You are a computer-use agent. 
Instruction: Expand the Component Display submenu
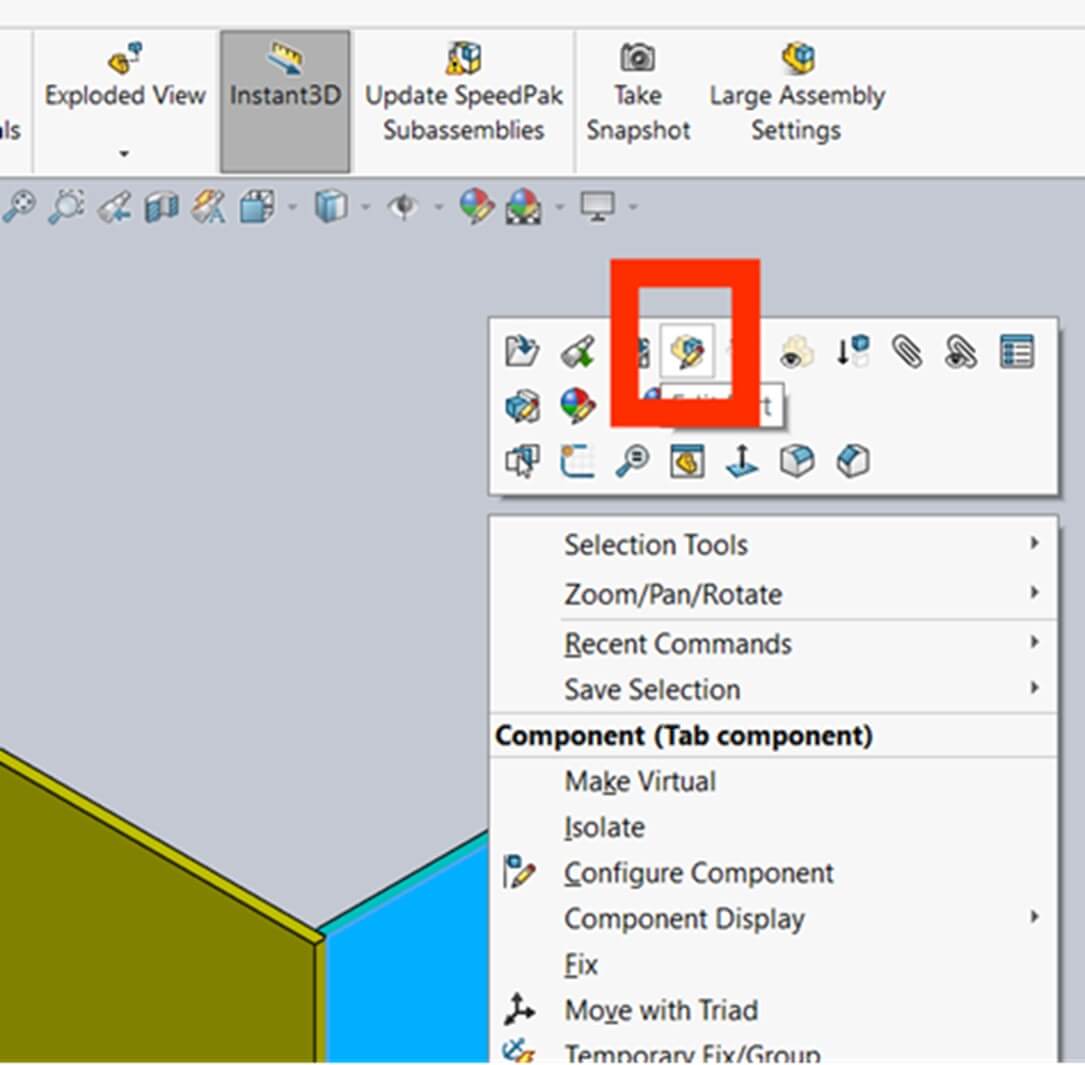[684, 918]
